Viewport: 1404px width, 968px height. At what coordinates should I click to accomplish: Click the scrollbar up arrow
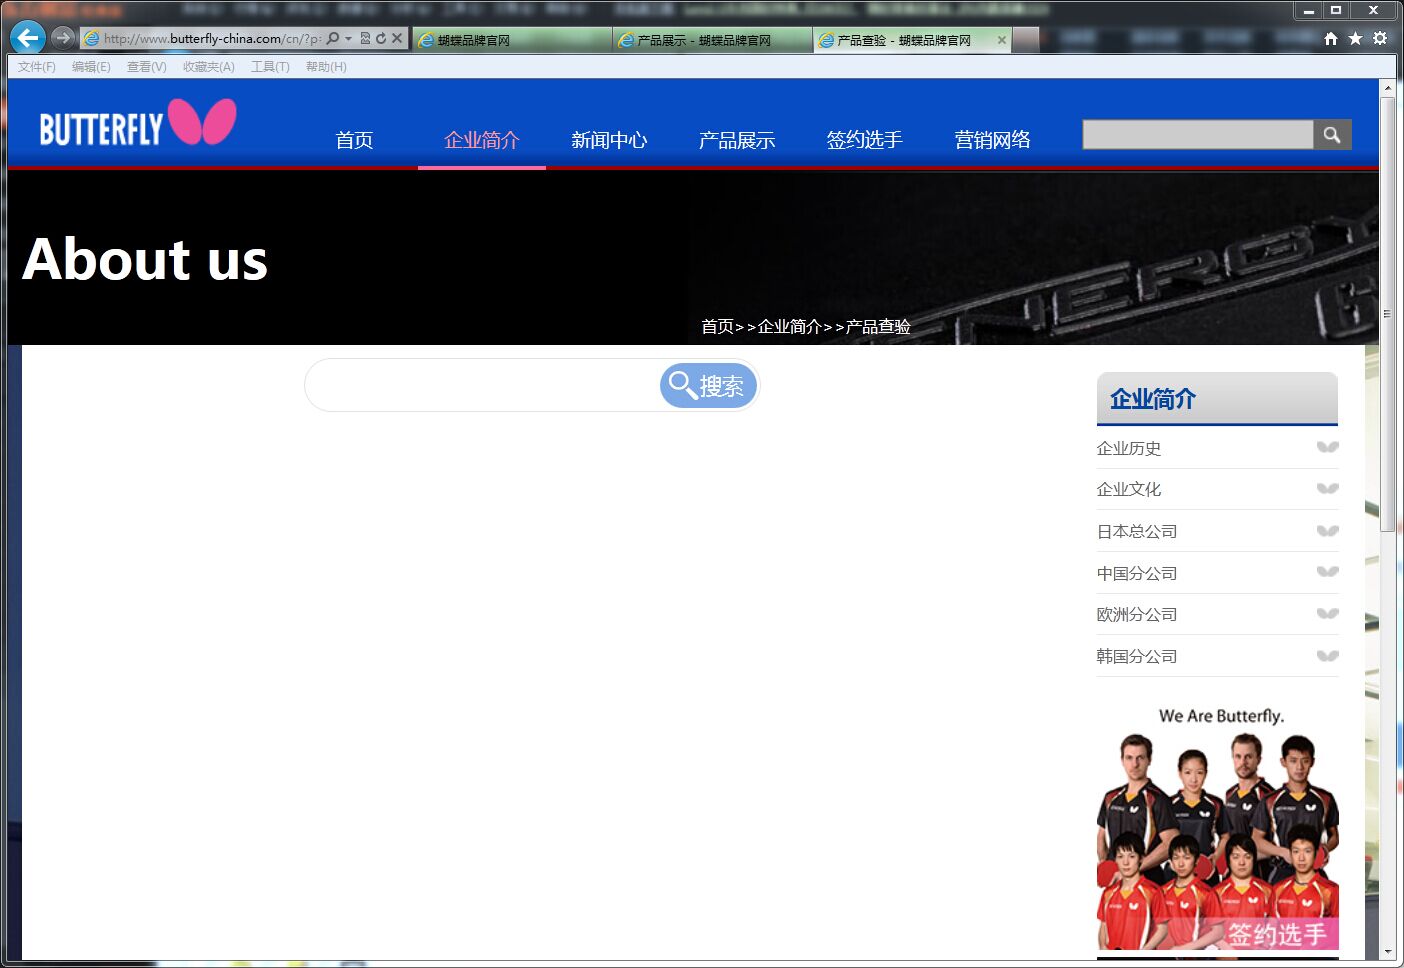tap(1387, 88)
